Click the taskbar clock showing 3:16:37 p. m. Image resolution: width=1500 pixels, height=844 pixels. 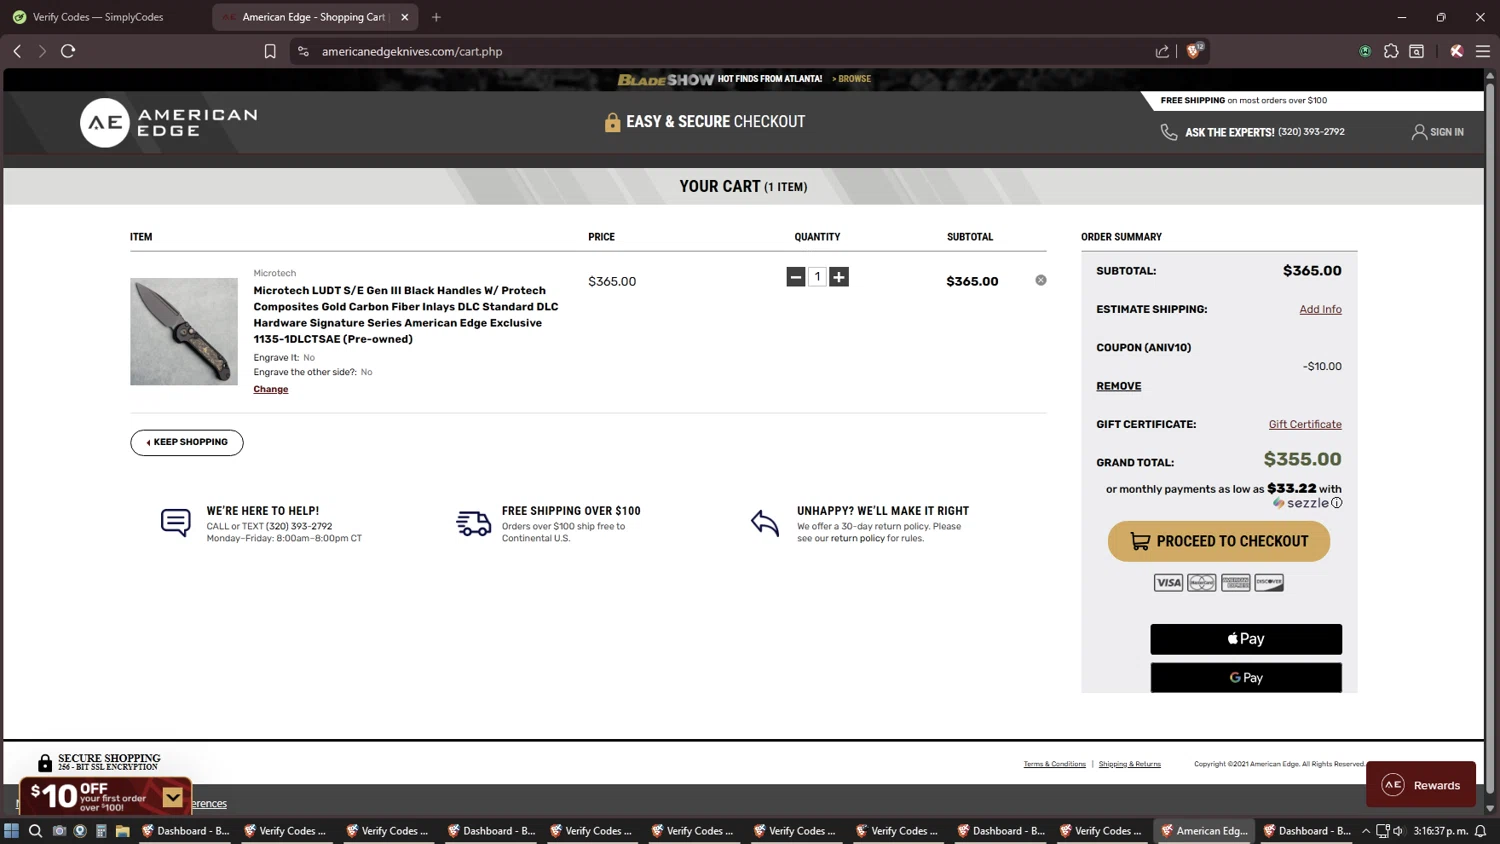[1440, 831]
